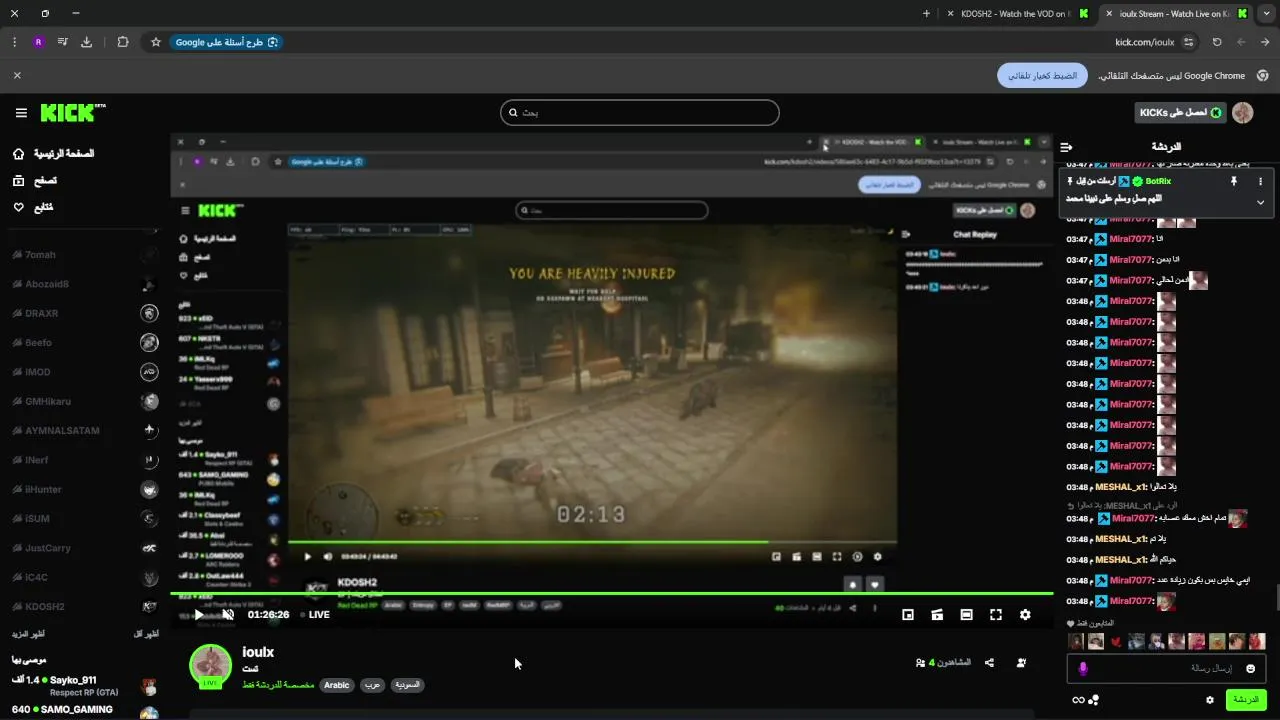Open Chrome three-dot menu

point(14,42)
